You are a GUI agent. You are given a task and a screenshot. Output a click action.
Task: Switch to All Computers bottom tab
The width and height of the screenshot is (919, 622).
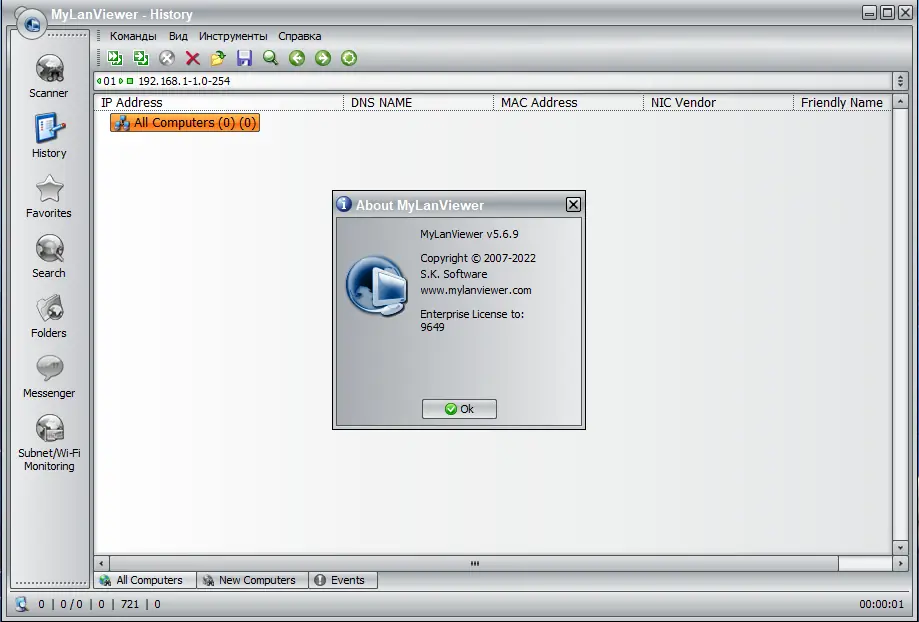pos(145,580)
